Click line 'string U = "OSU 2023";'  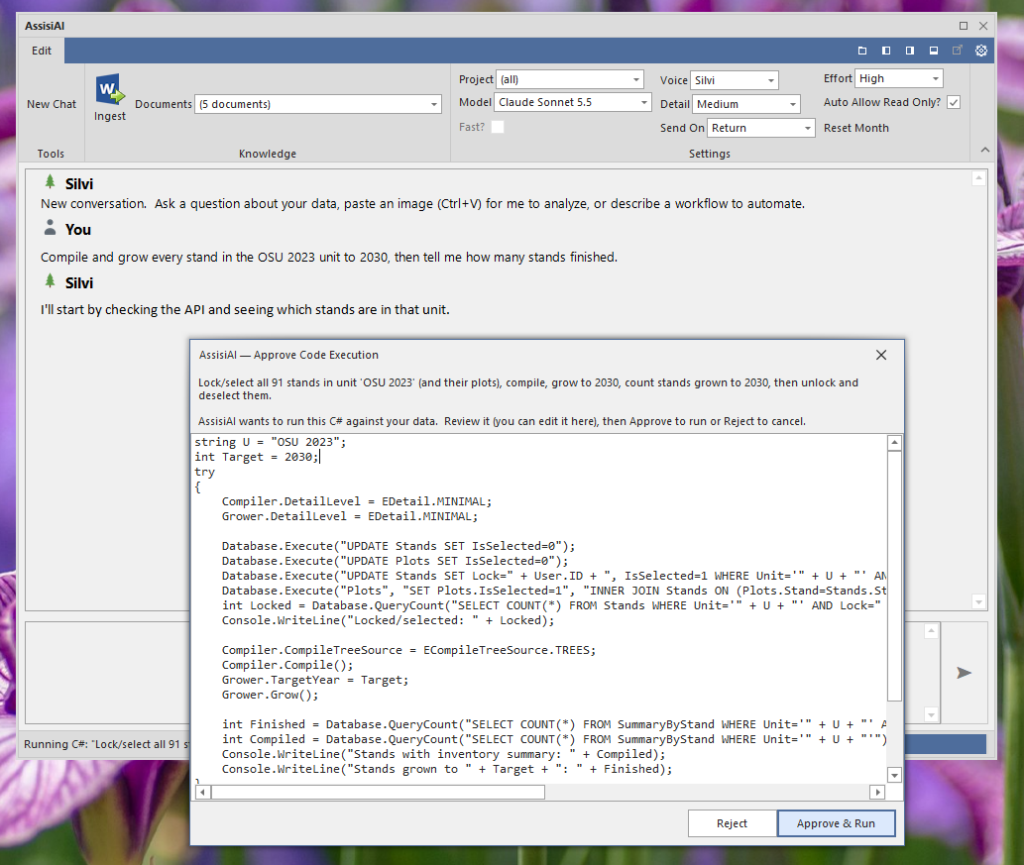coord(270,442)
